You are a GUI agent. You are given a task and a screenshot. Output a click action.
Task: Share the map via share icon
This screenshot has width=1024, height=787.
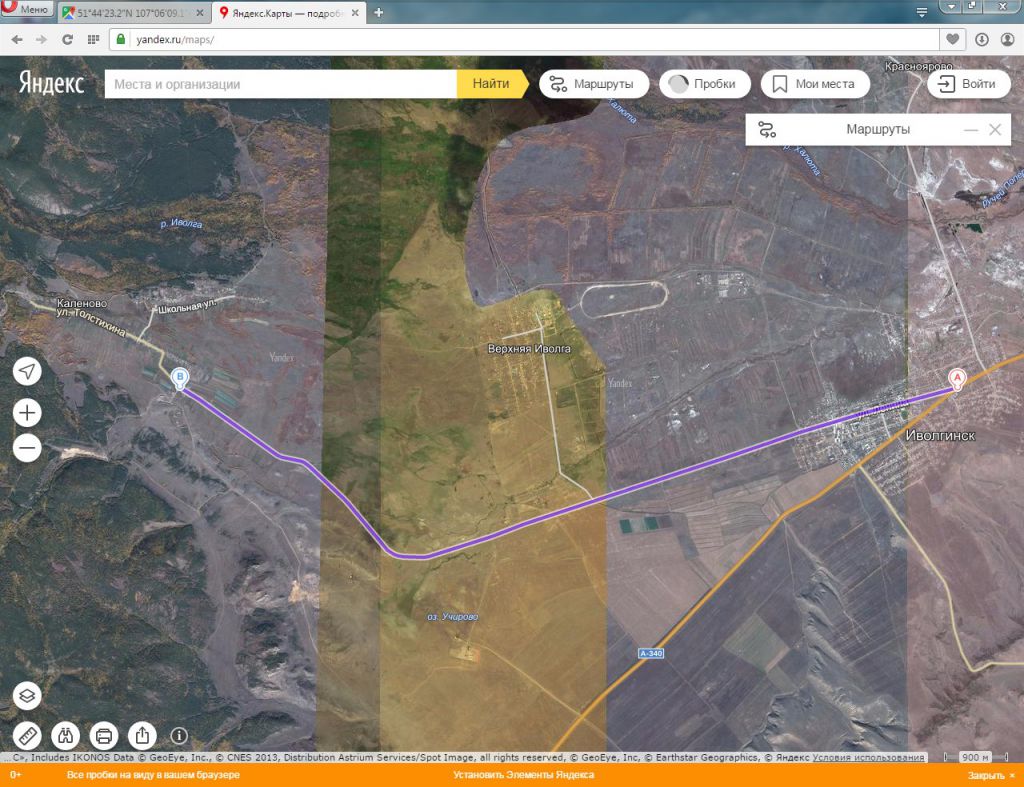pyautogui.click(x=141, y=736)
